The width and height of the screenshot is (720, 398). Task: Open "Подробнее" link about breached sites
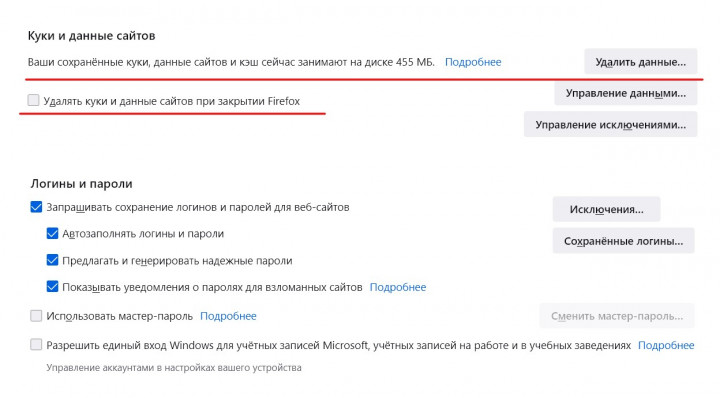tap(398, 287)
